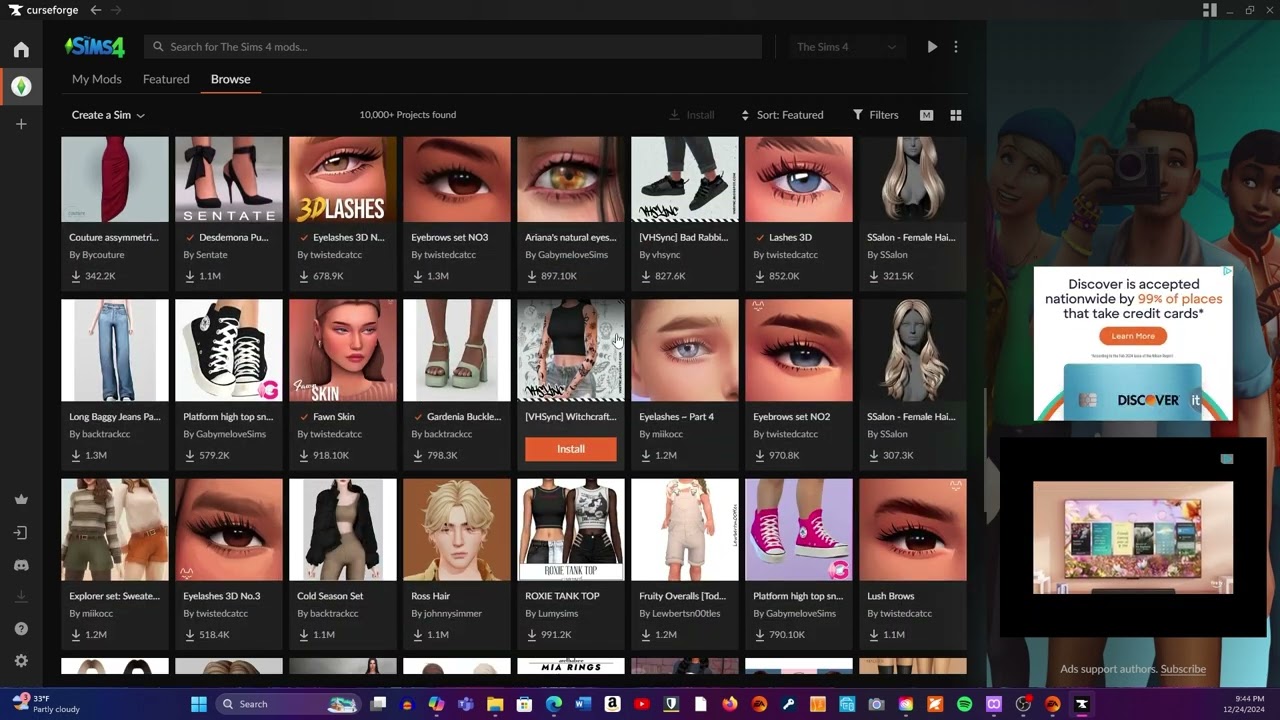This screenshot has height=720, width=1280.
Task: Open the three-dot more options menu
Action: click(x=956, y=47)
